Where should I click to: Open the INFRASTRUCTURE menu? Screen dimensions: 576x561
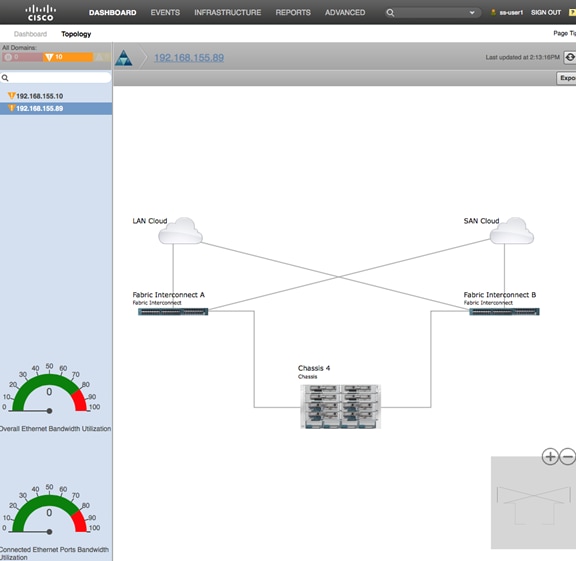228,12
